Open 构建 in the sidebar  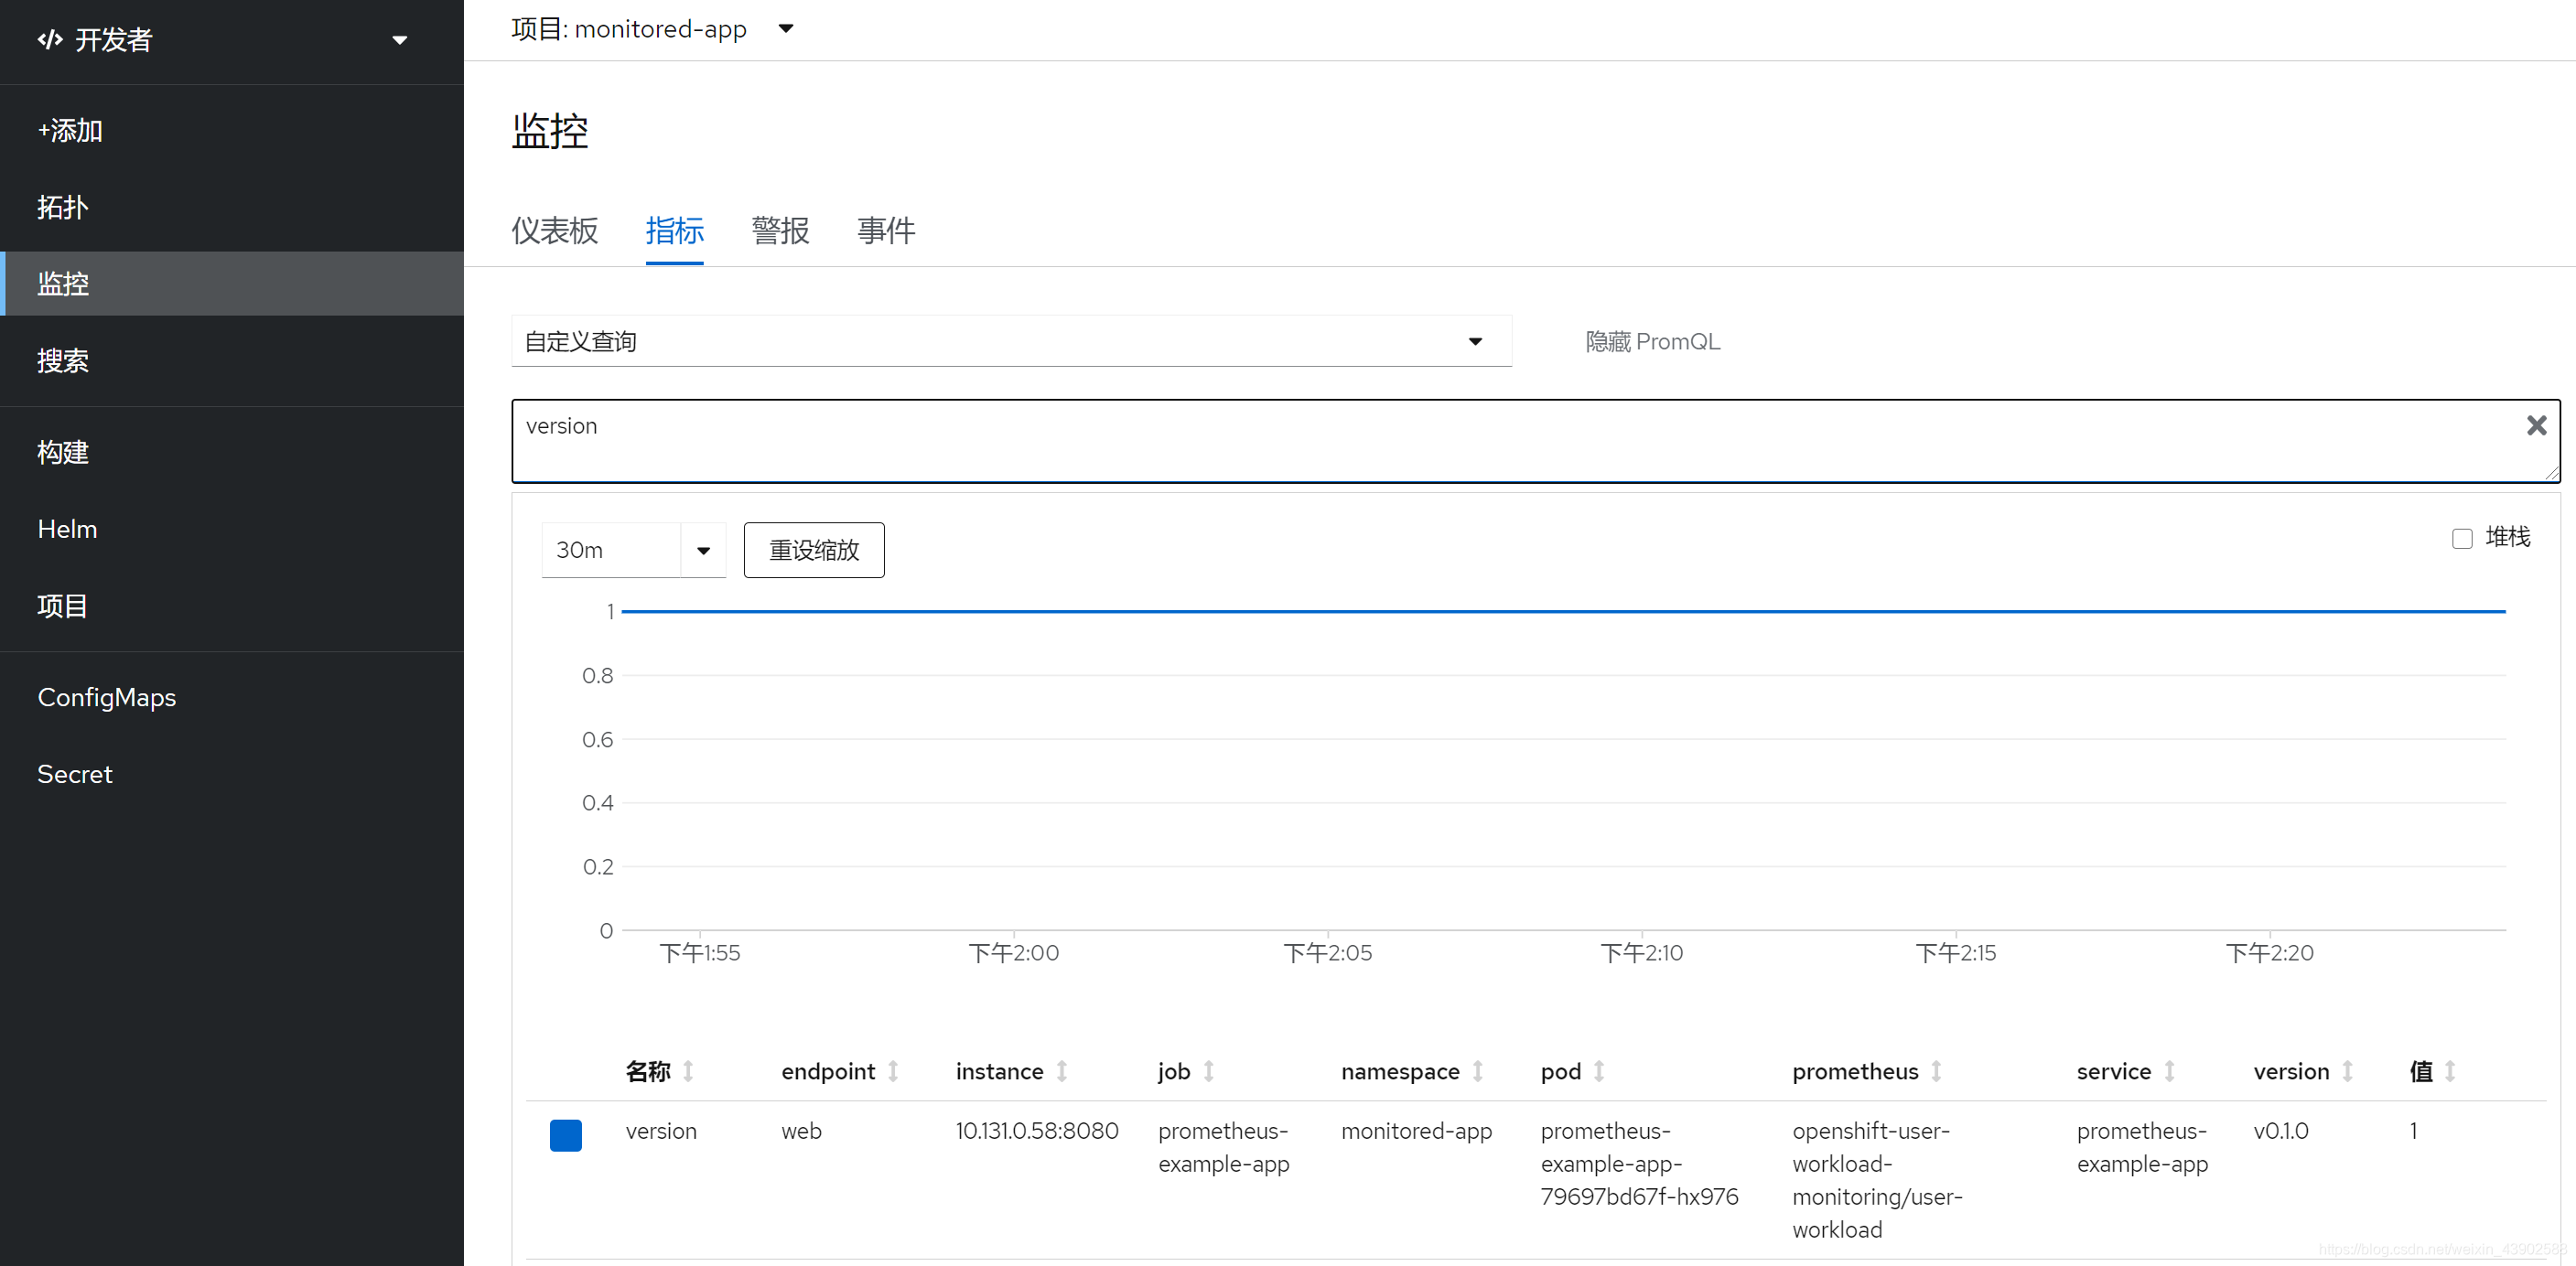pos(232,452)
